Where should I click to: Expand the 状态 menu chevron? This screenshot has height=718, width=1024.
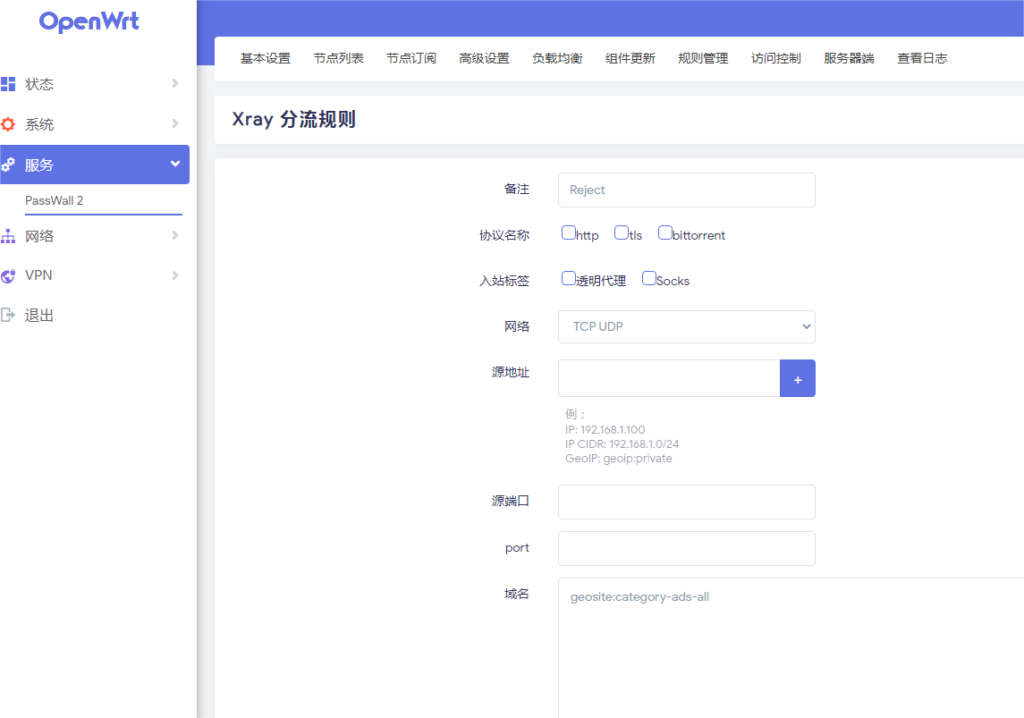(x=175, y=84)
